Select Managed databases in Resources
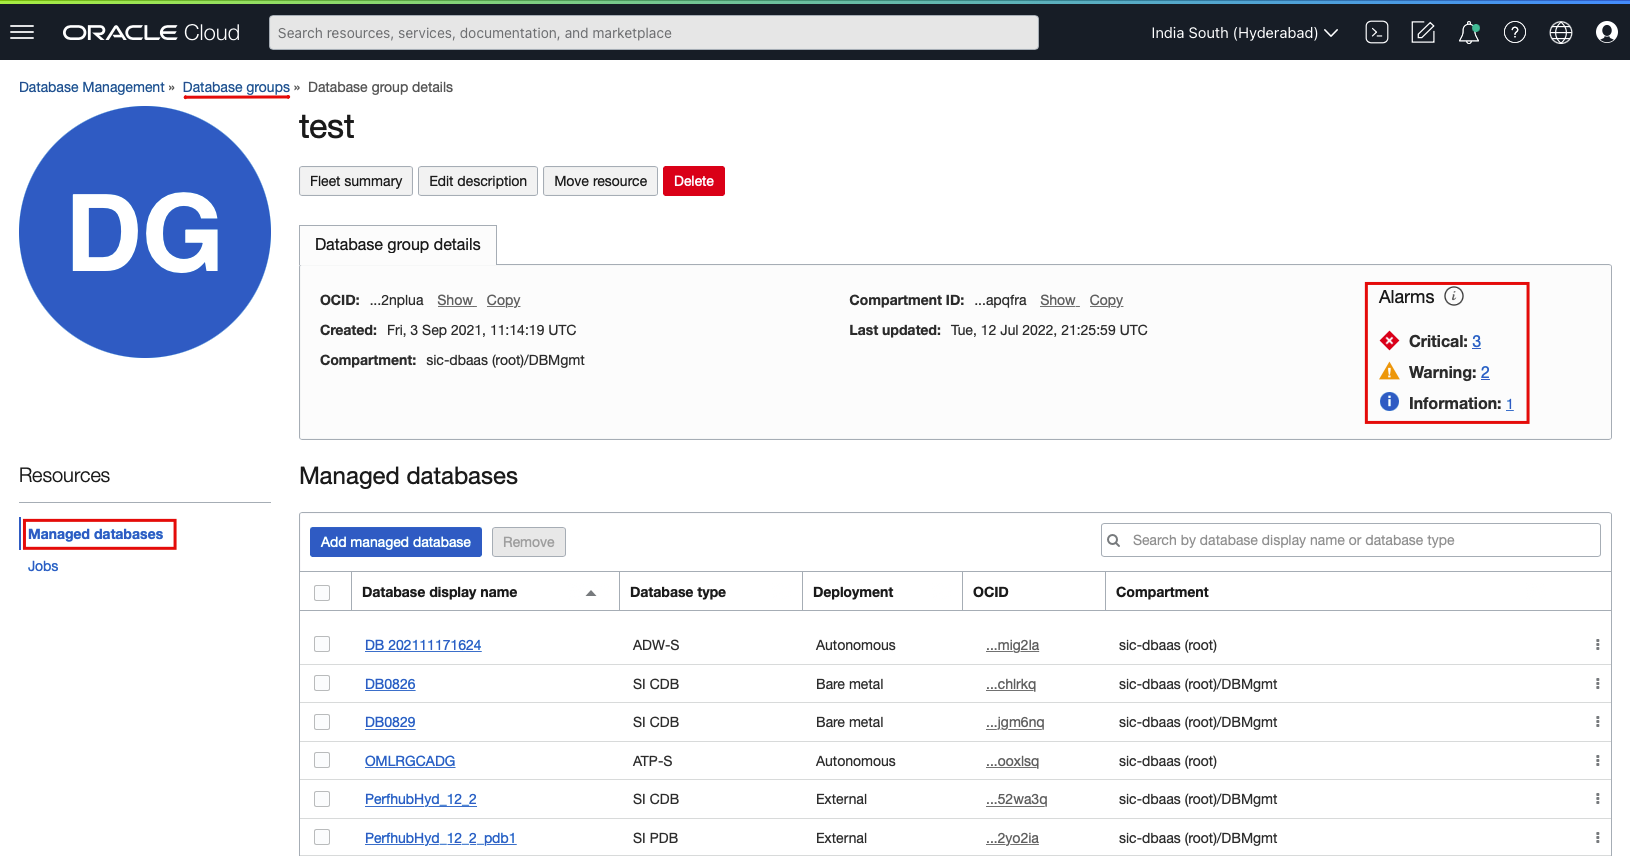This screenshot has width=1630, height=856. pos(95,534)
